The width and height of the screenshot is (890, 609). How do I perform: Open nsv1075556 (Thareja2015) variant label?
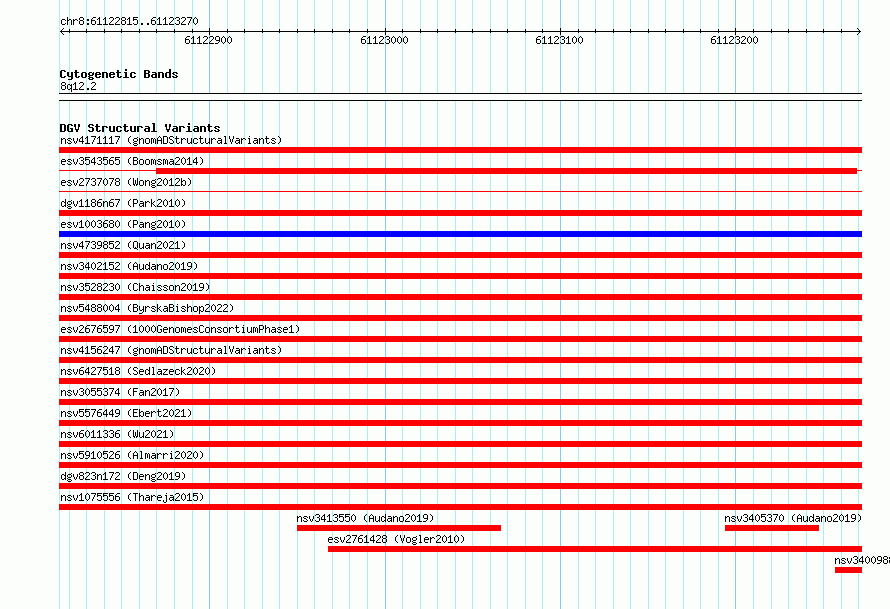pos(132,497)
